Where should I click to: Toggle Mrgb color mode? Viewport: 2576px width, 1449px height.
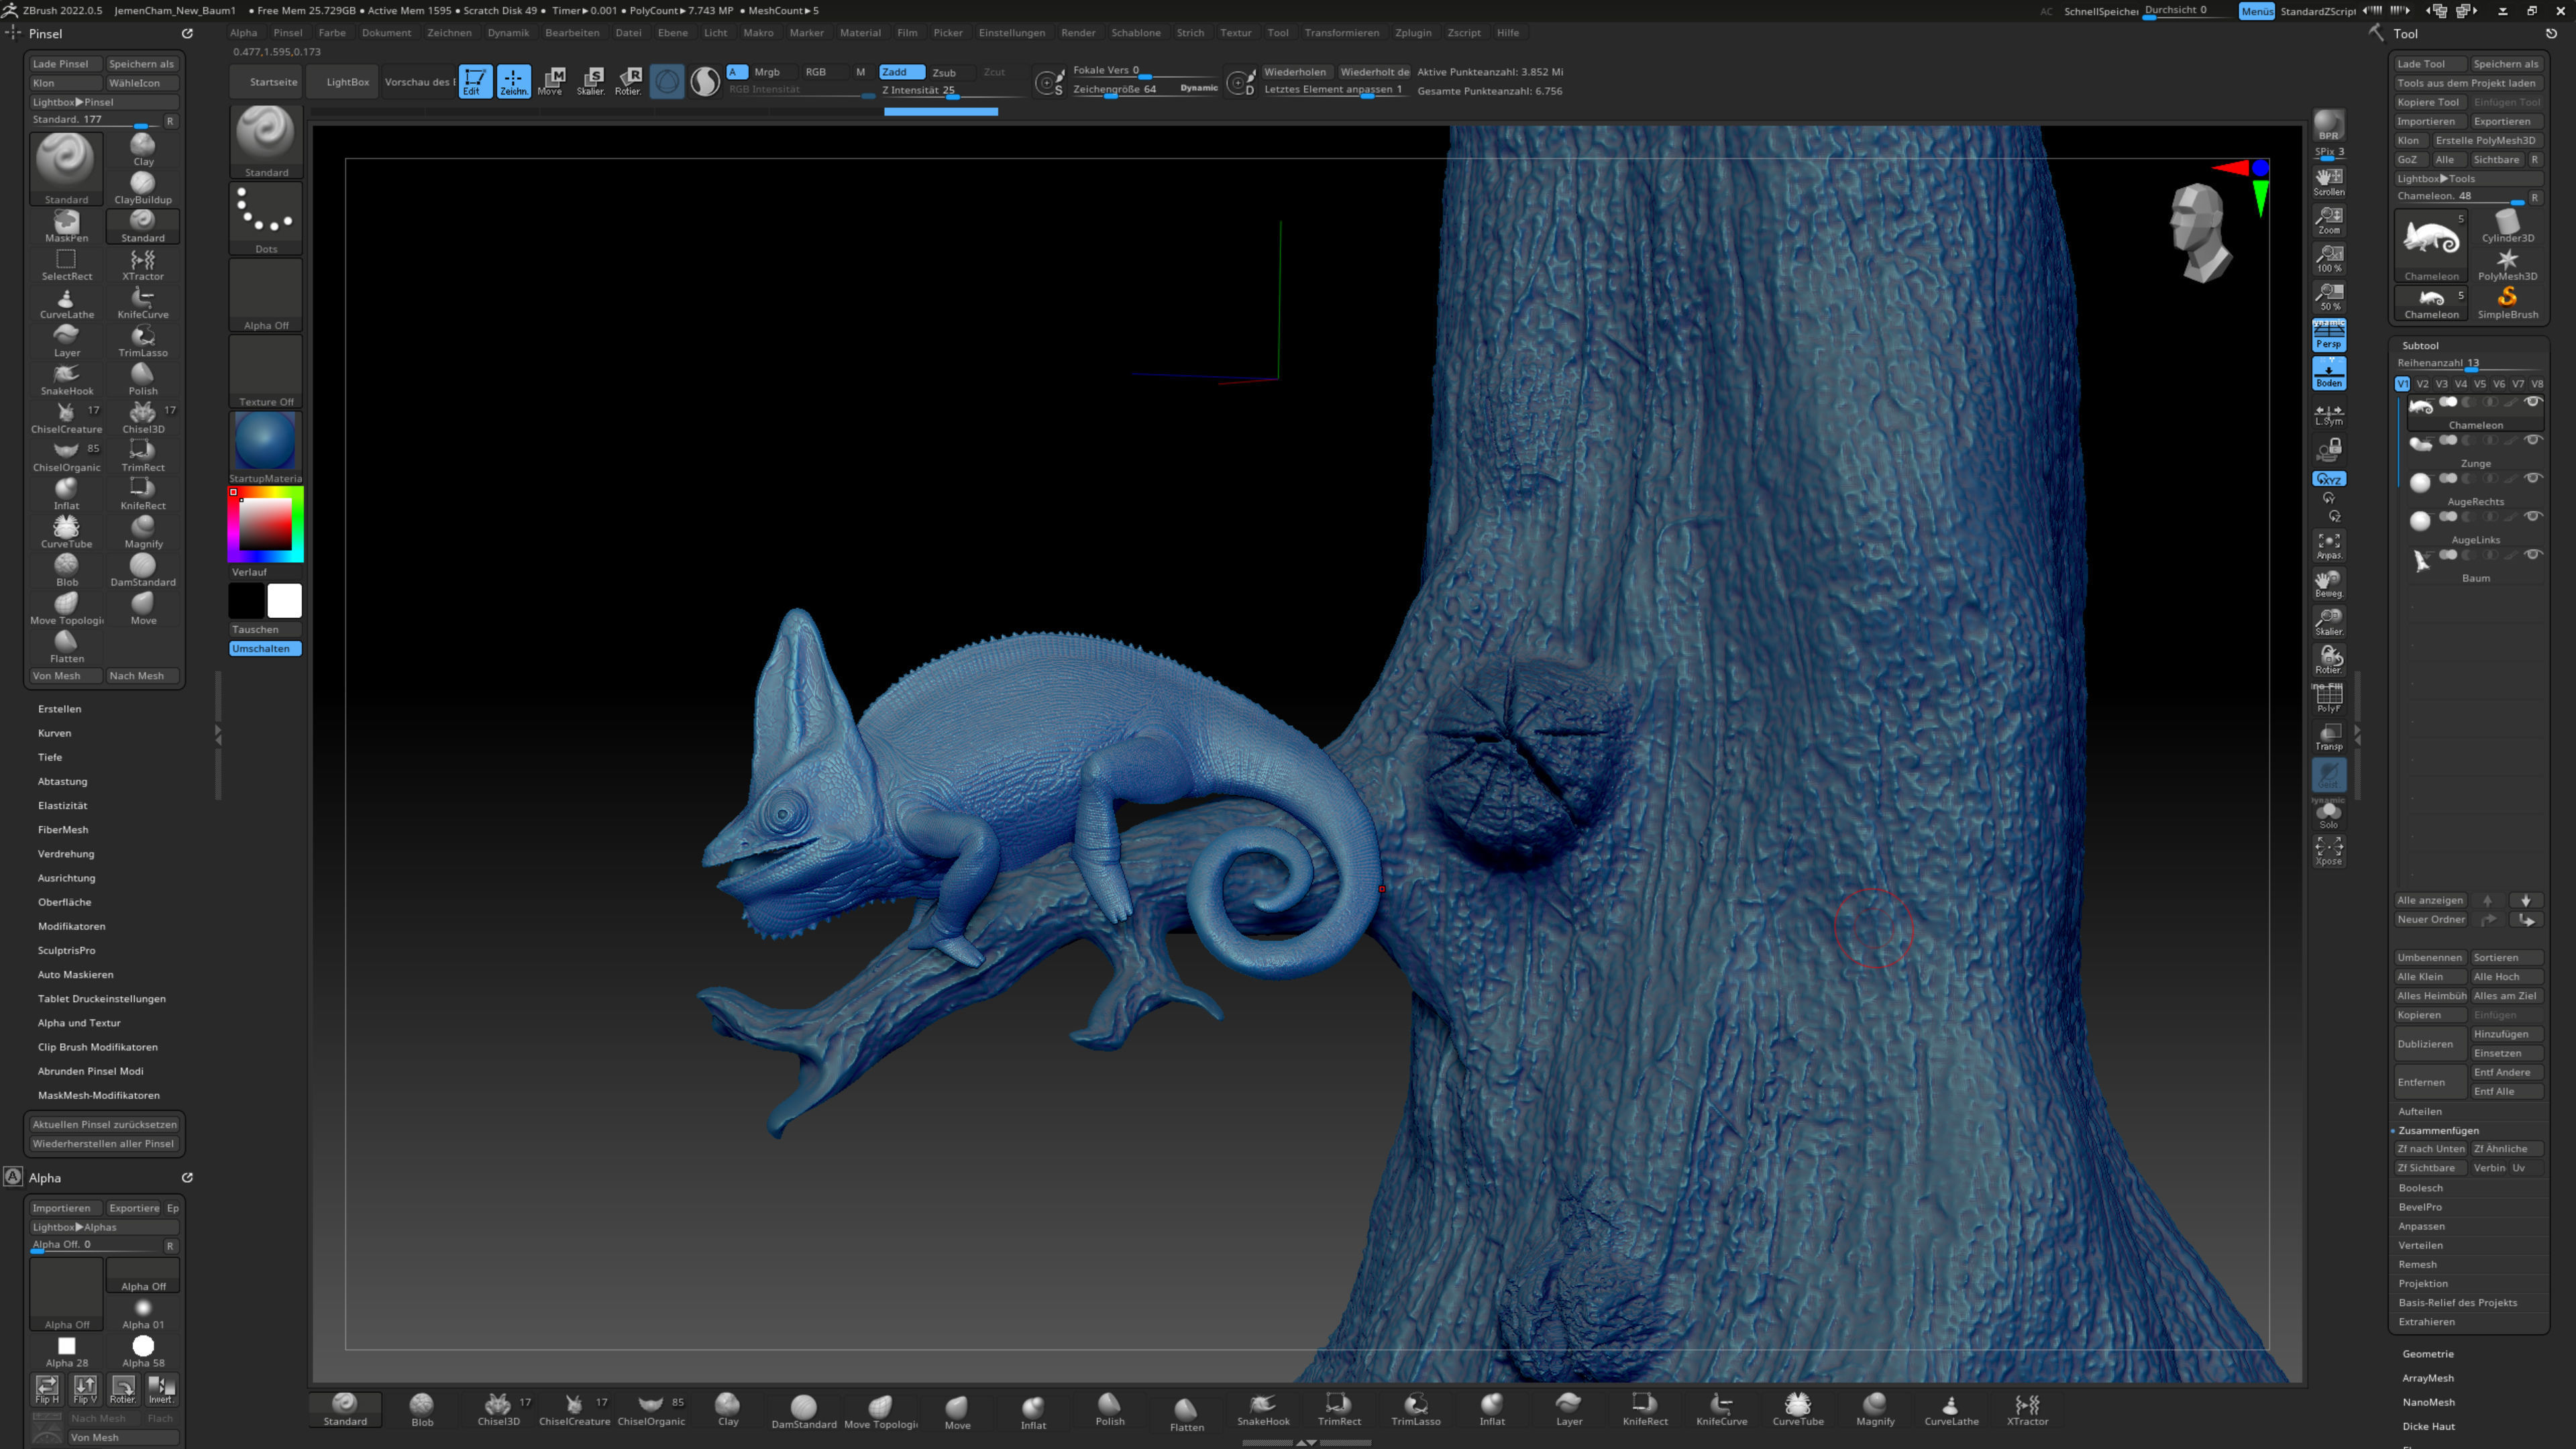coord(767,72)
